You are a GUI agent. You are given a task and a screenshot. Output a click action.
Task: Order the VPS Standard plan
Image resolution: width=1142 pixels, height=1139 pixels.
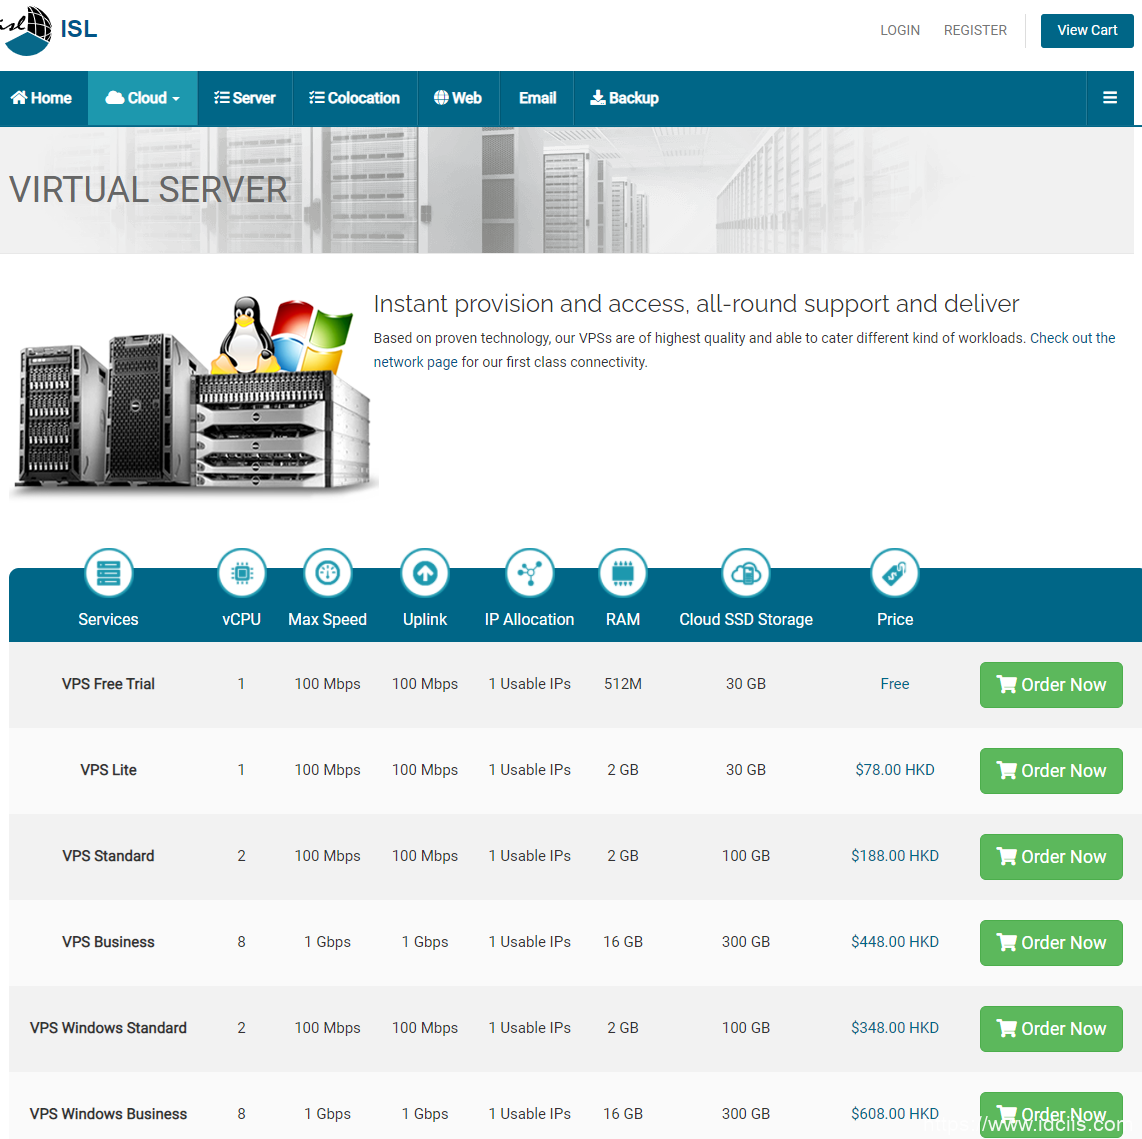click(1051, 856)
